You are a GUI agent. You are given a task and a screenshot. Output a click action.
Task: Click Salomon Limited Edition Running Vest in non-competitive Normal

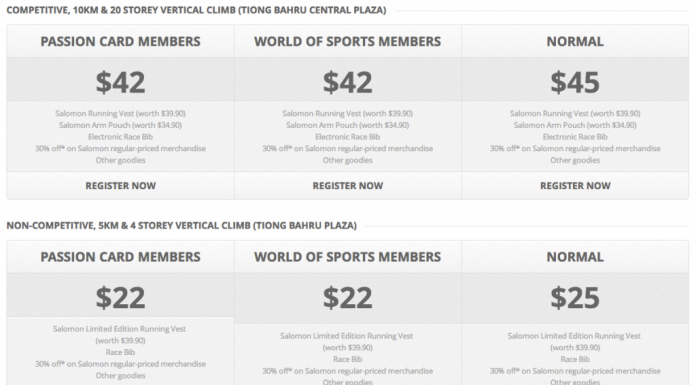[x=574, y=336]
